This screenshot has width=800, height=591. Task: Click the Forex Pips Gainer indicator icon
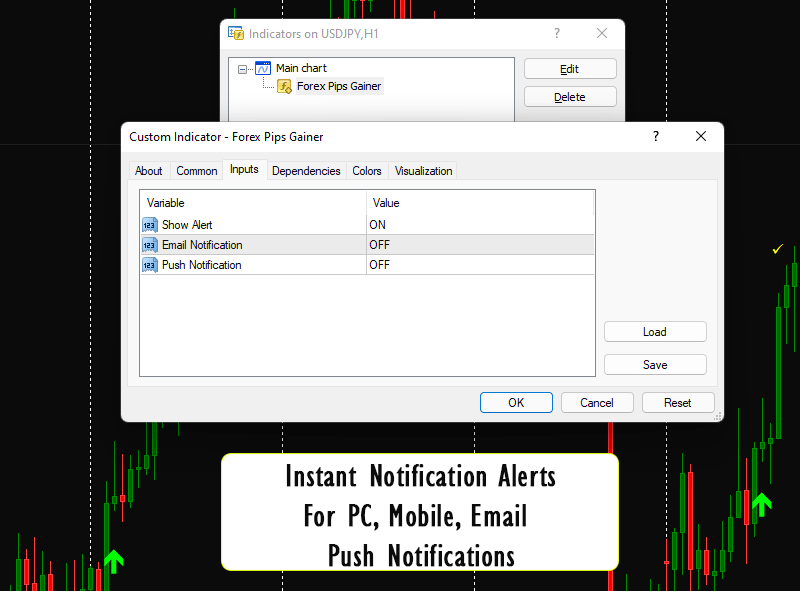(x=284, y=86)
